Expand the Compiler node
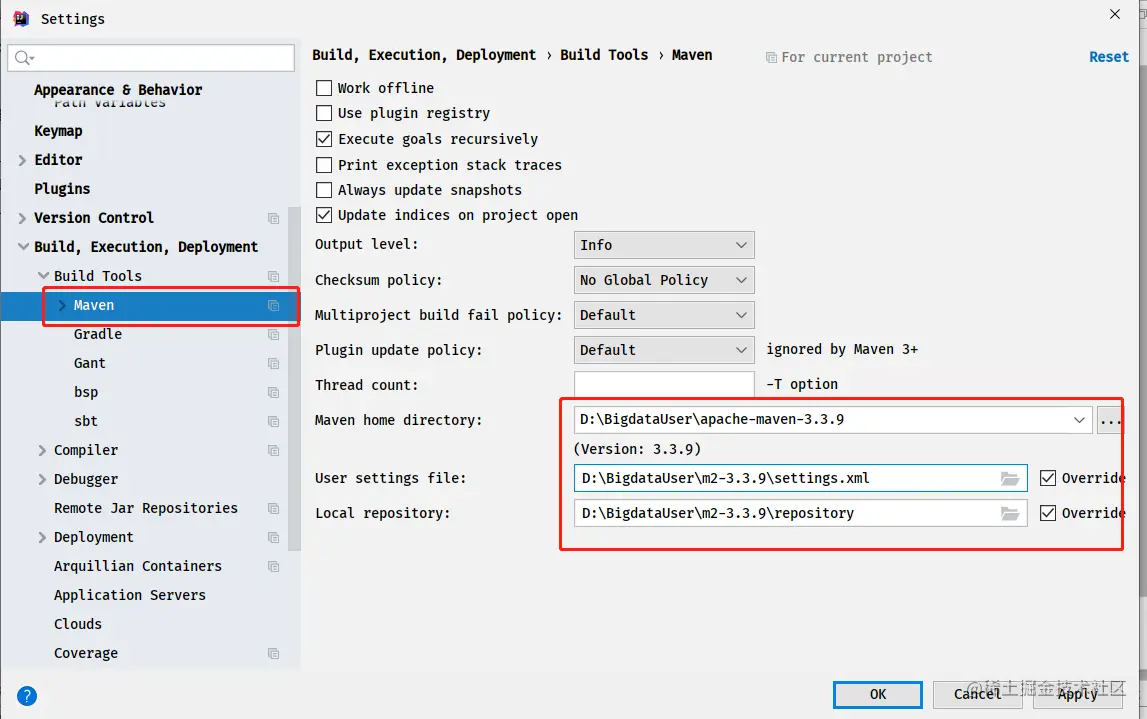Viewport: 1147px width, 719px height. pyautogui.click(x=42, y=451)
